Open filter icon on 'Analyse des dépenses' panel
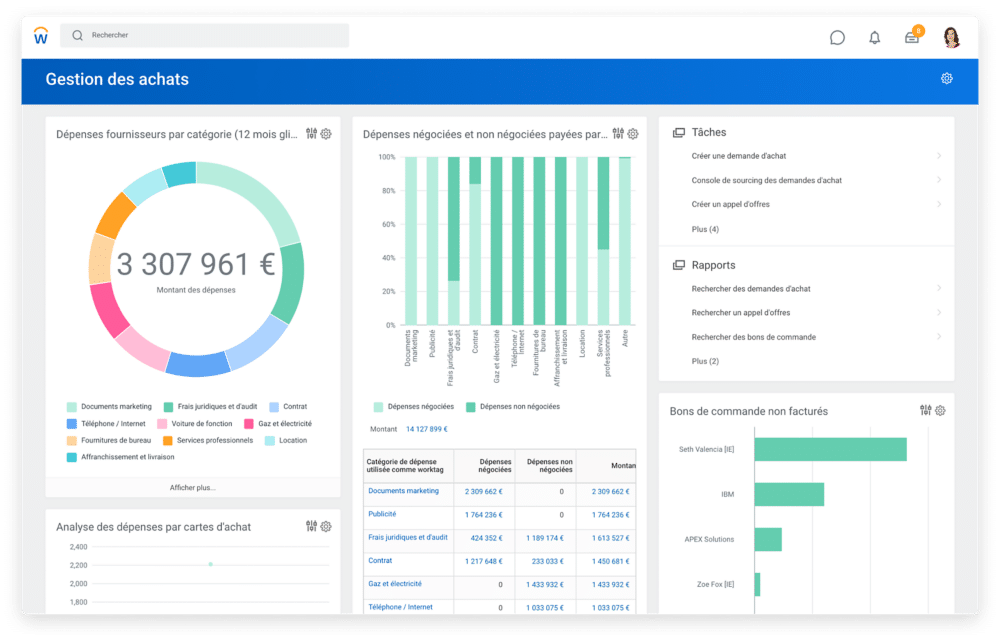Viewport: 1000px width, 642px height. point(313,525)
